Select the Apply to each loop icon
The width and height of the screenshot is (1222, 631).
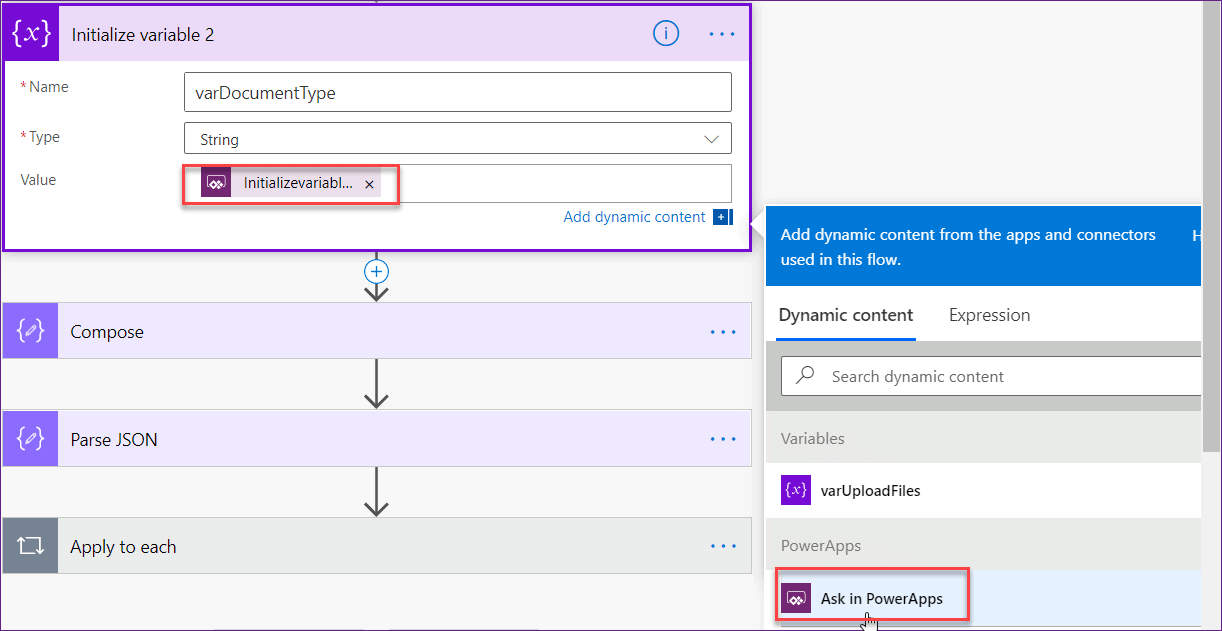[31, 546]
